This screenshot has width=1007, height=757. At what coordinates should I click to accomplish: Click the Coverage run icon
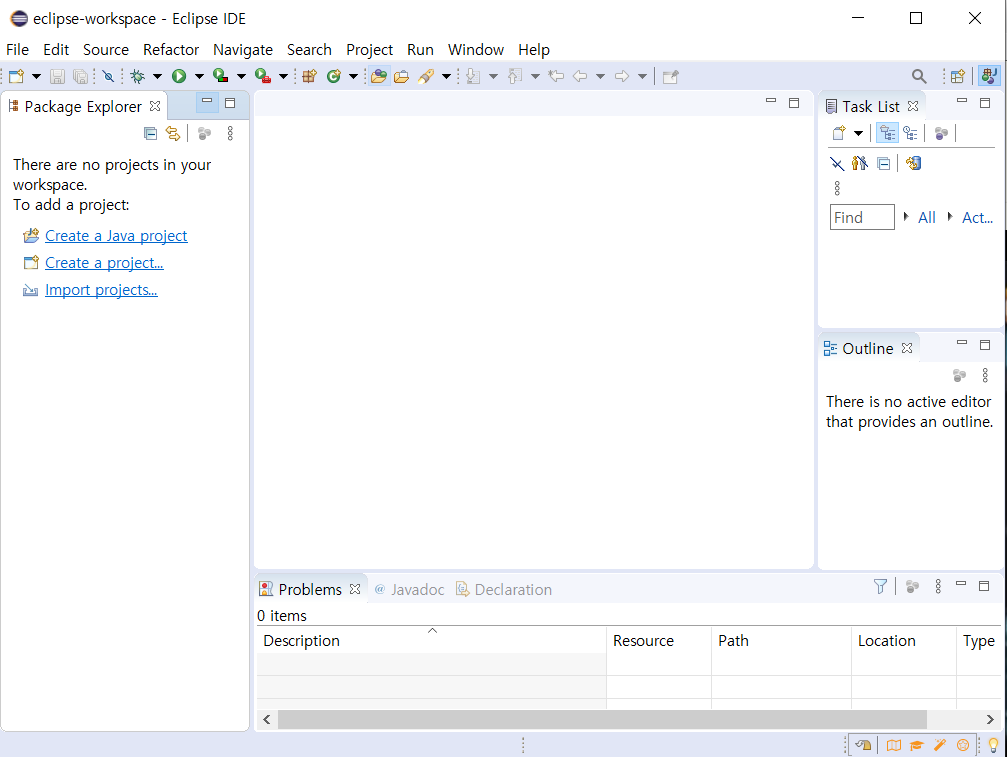(x=221, y=76)
